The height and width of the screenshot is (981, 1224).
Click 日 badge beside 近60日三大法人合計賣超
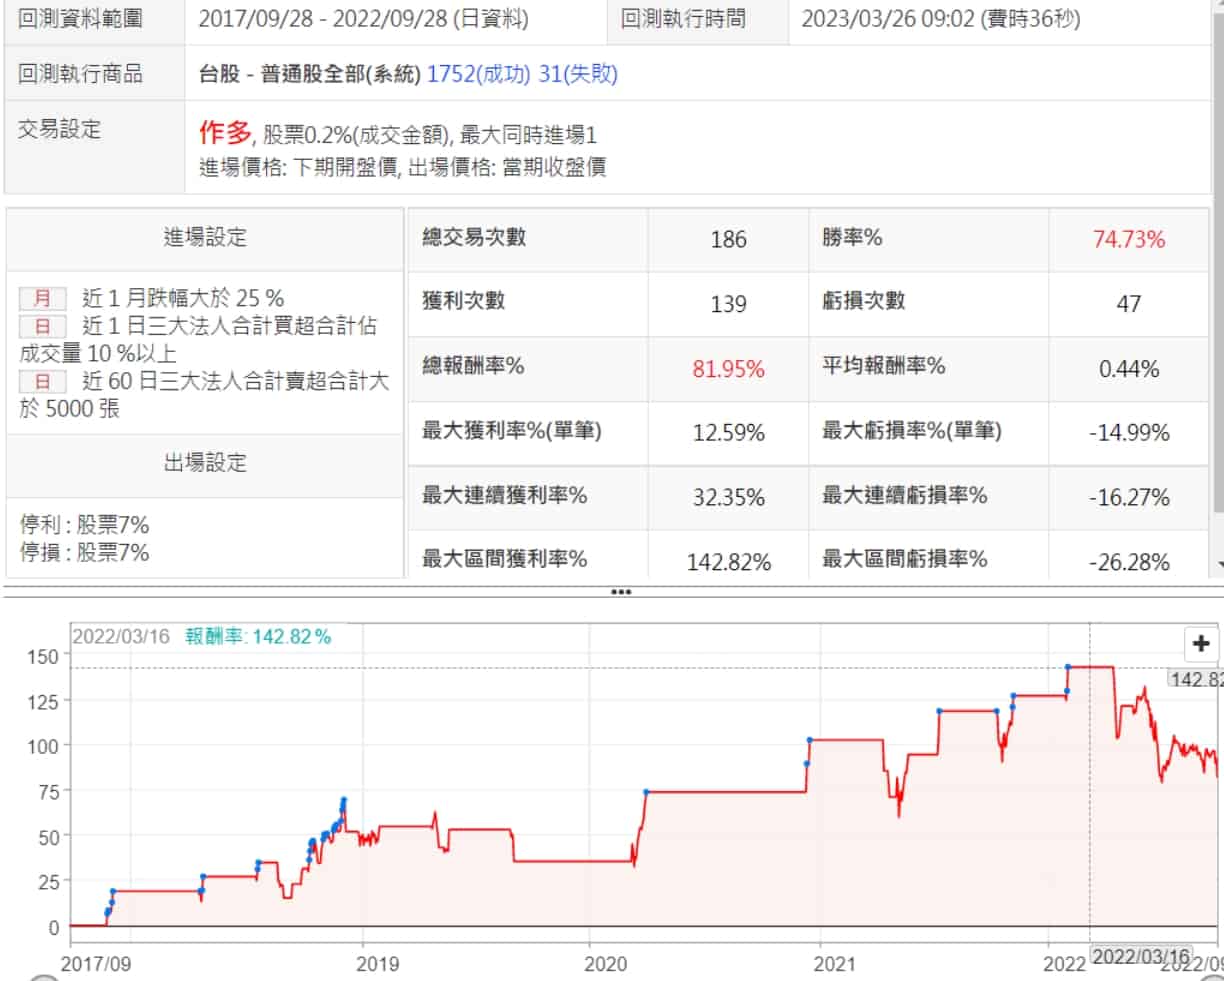tap(42, 381)
